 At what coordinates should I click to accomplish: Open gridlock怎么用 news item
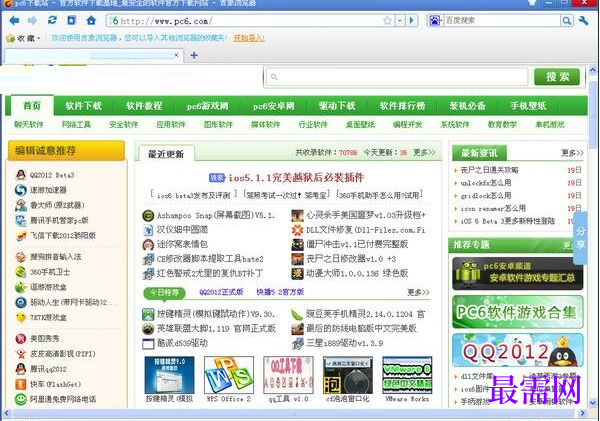[x=486, y=196]
